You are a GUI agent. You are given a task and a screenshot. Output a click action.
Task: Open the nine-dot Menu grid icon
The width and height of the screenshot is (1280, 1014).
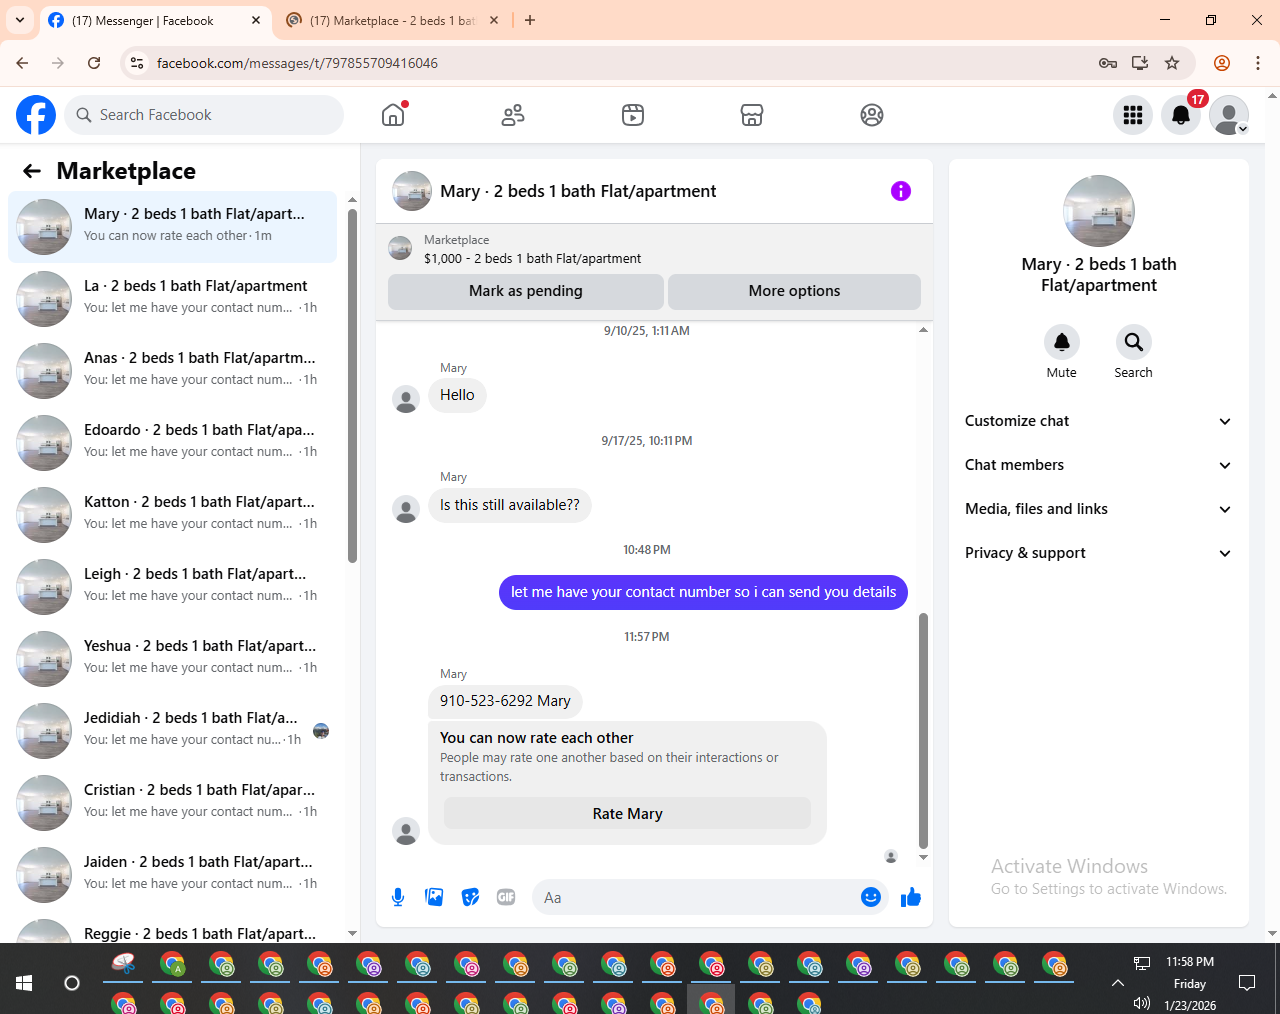point(1133,115)
